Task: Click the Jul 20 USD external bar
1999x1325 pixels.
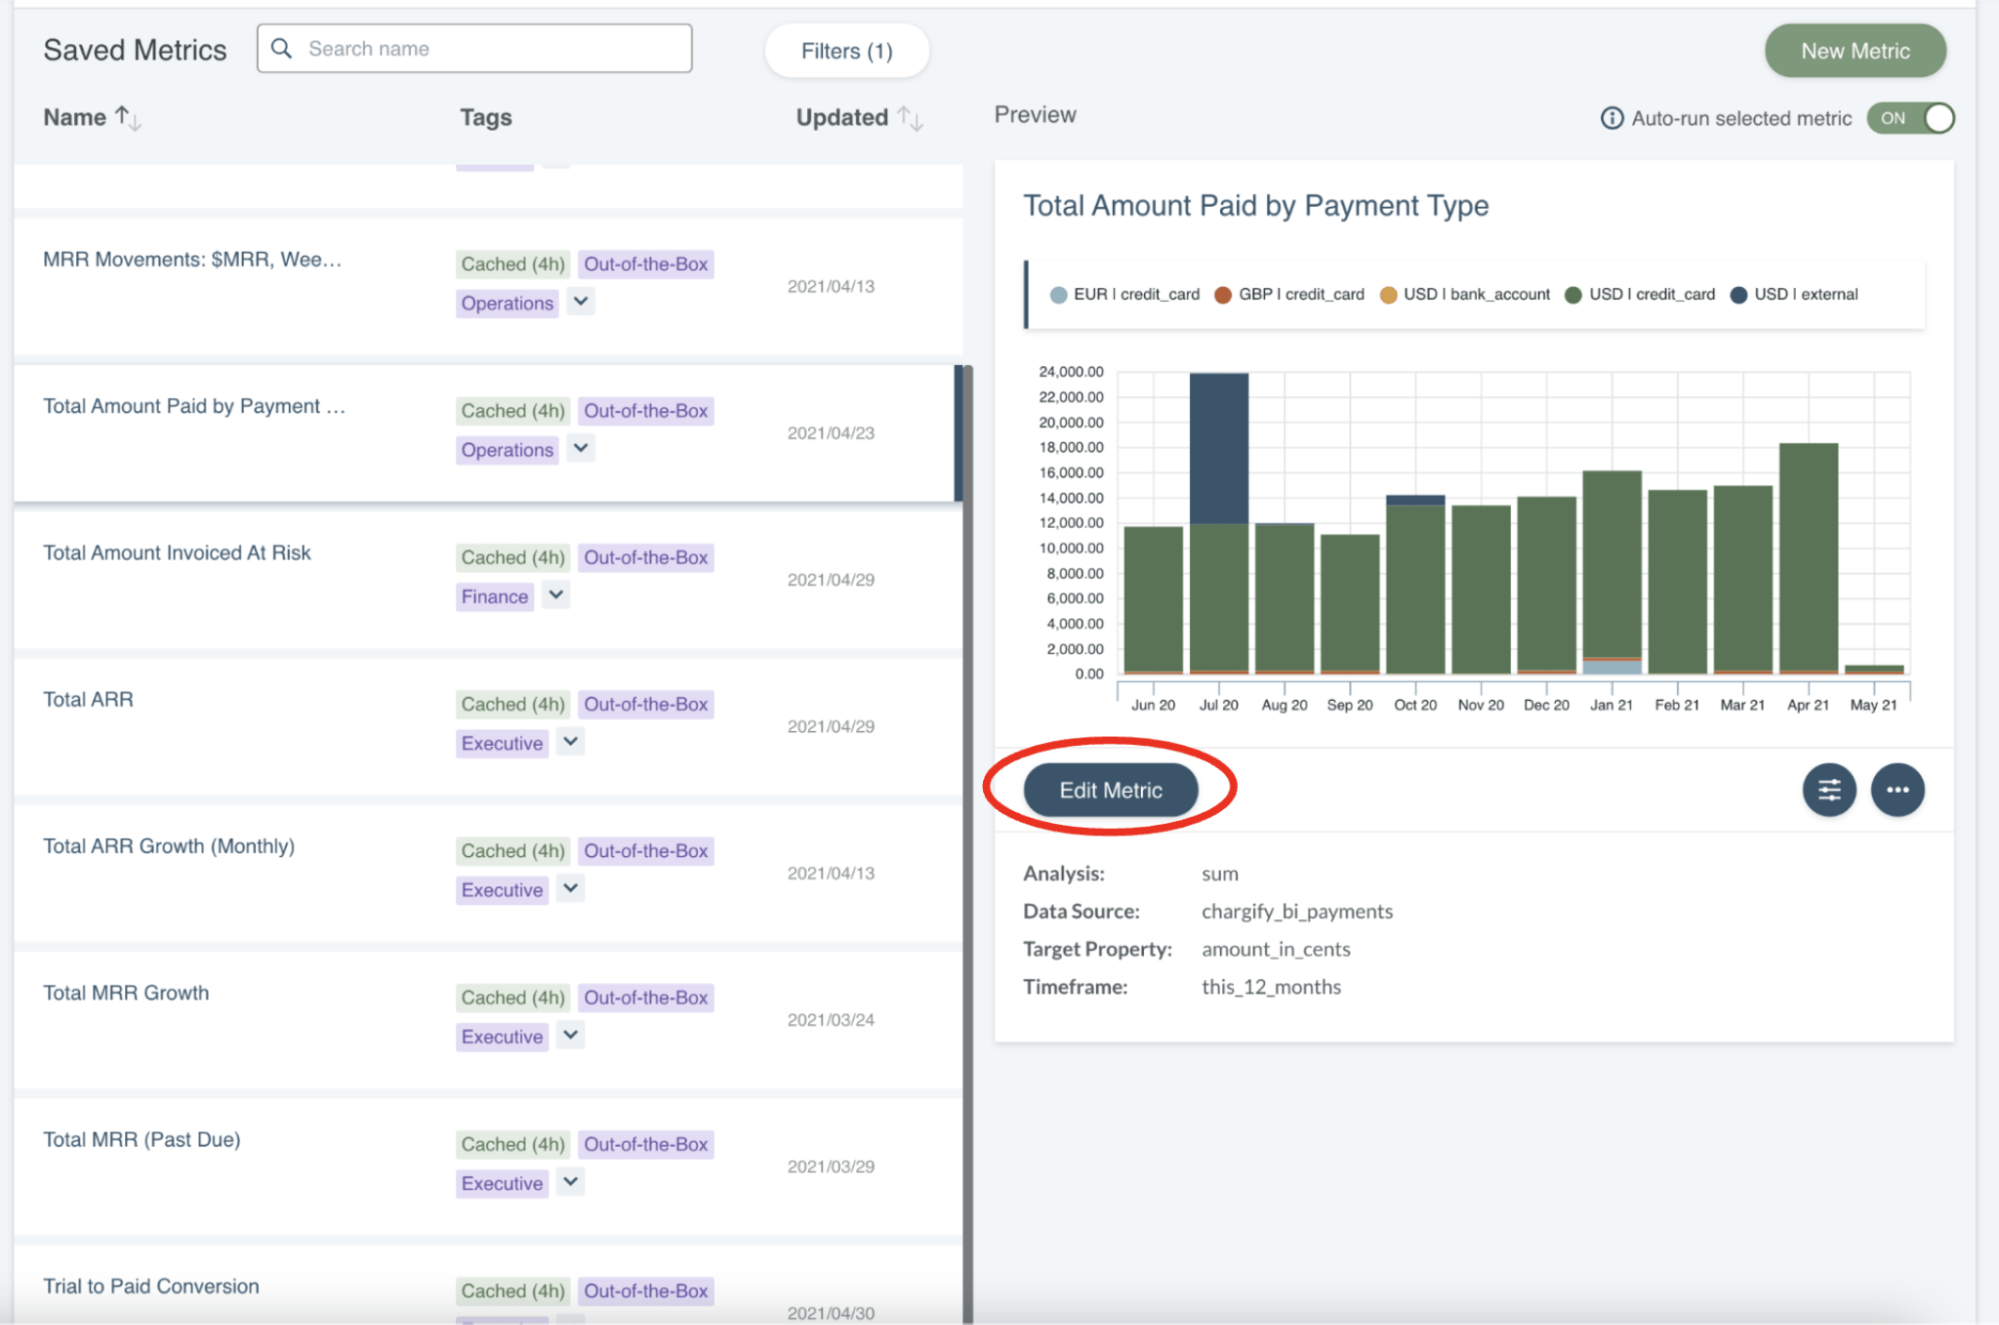Action: pos(1218,447)
